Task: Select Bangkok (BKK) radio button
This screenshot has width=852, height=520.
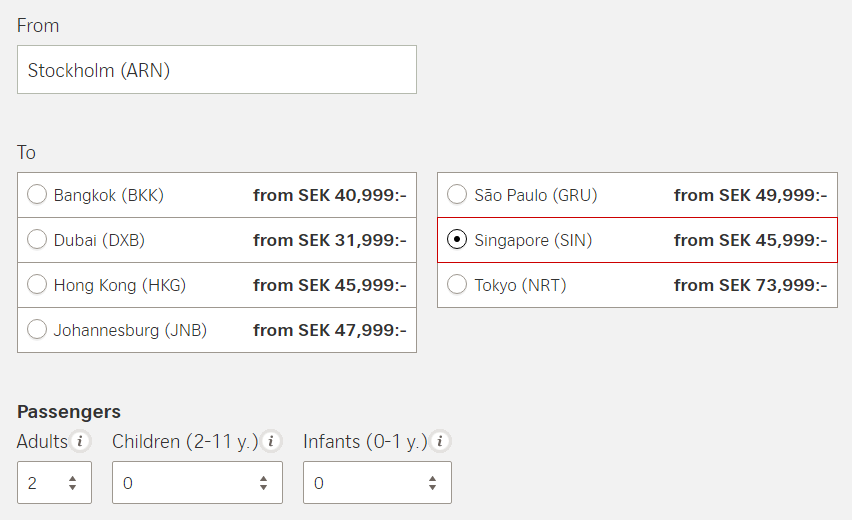Action: coord(37,195)
